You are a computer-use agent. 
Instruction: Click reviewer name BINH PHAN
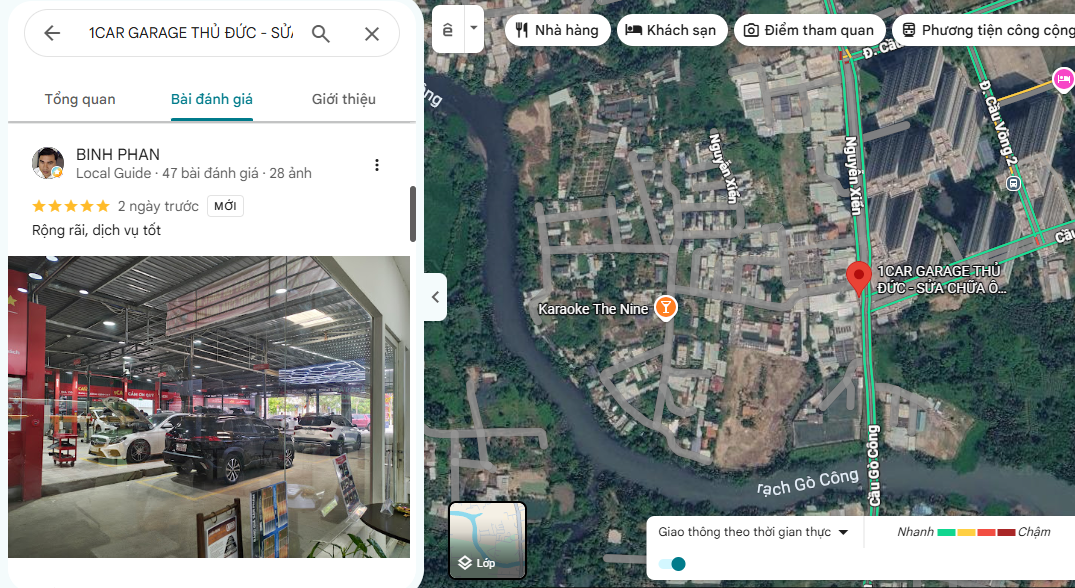[118, 154]
